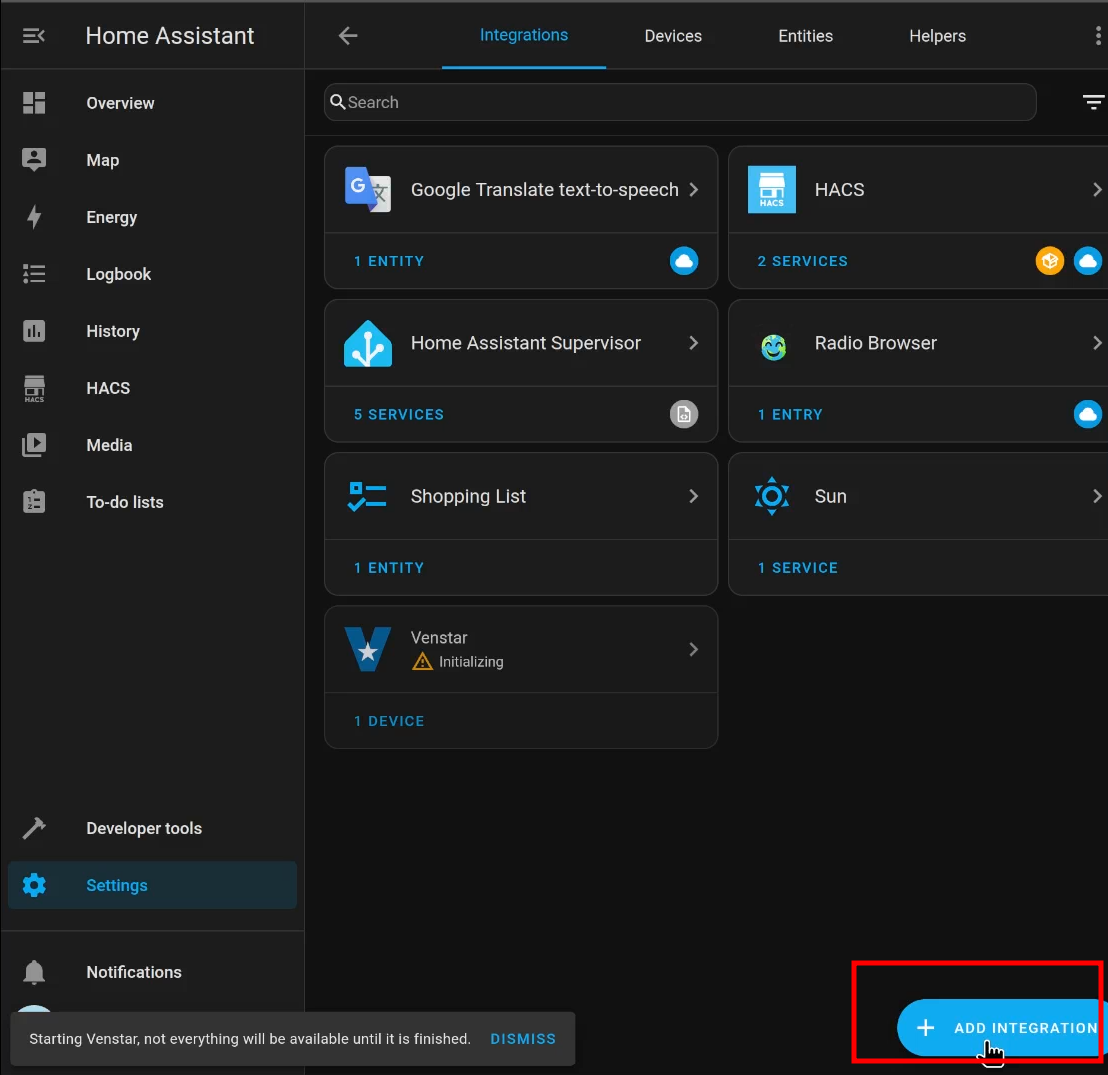This screenshot has height=1075, width=1108.
Task: Click the Home Assistant Supervisor logo
Action: click(367, 343)
